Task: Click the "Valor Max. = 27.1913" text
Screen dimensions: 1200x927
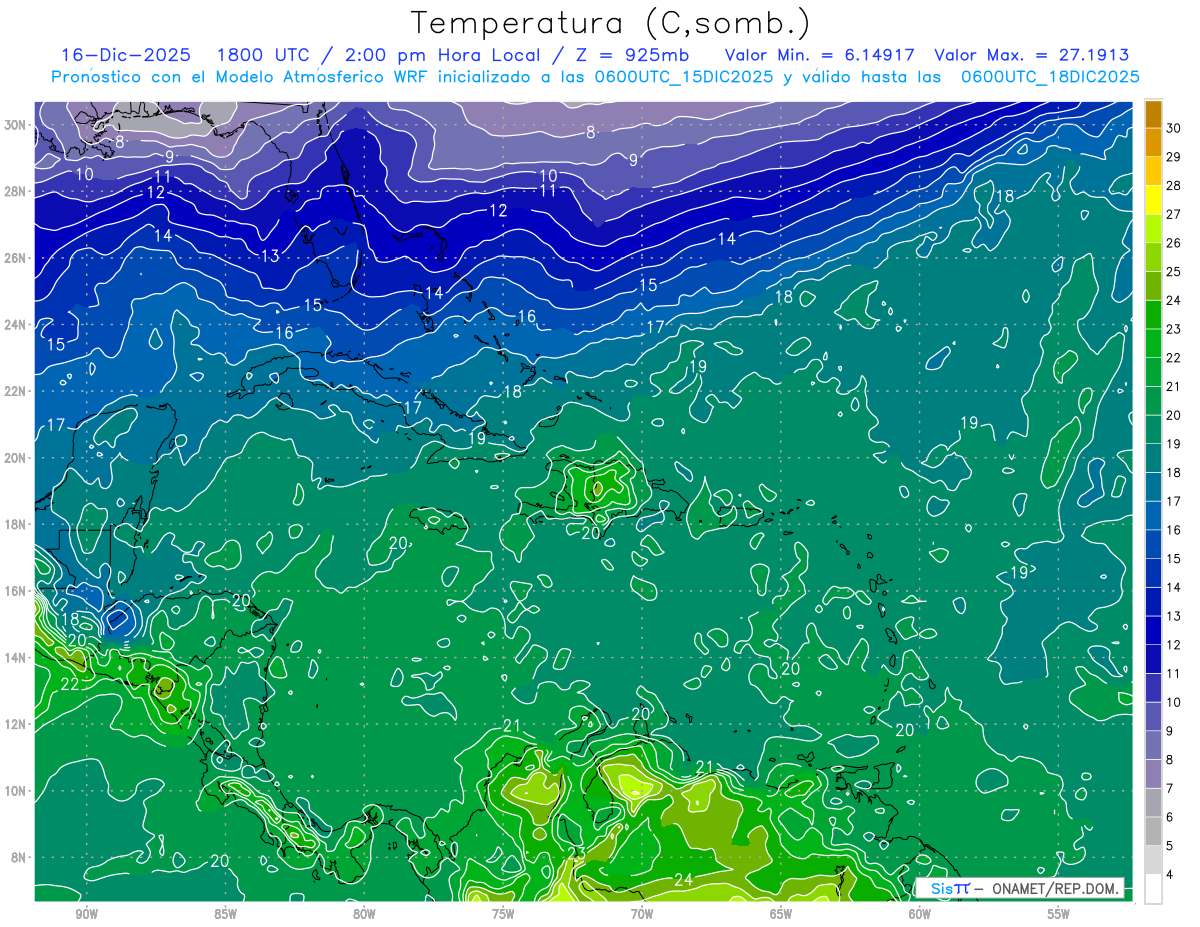Action: [1031, 55]
